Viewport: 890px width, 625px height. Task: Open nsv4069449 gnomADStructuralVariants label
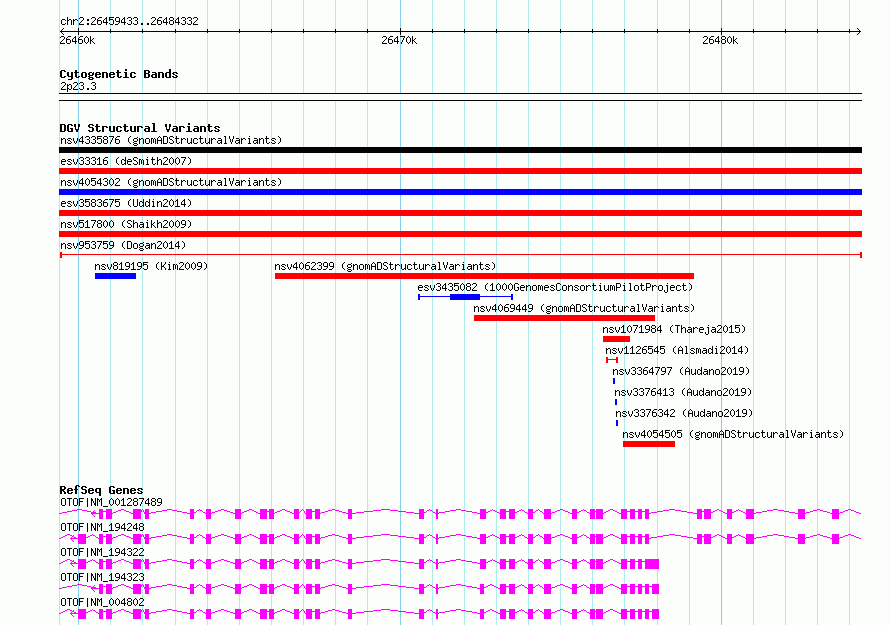(x=584, y=308)
